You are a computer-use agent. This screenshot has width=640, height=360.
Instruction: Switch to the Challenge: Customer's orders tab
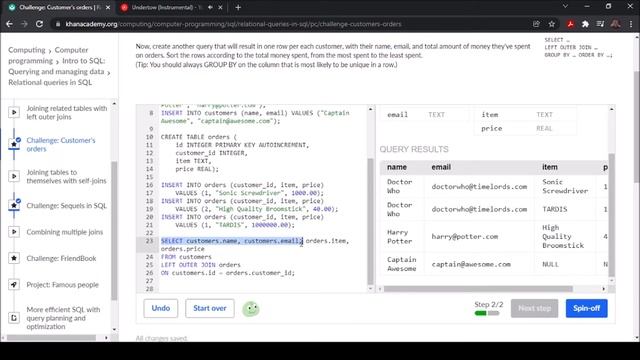point(59,7)
